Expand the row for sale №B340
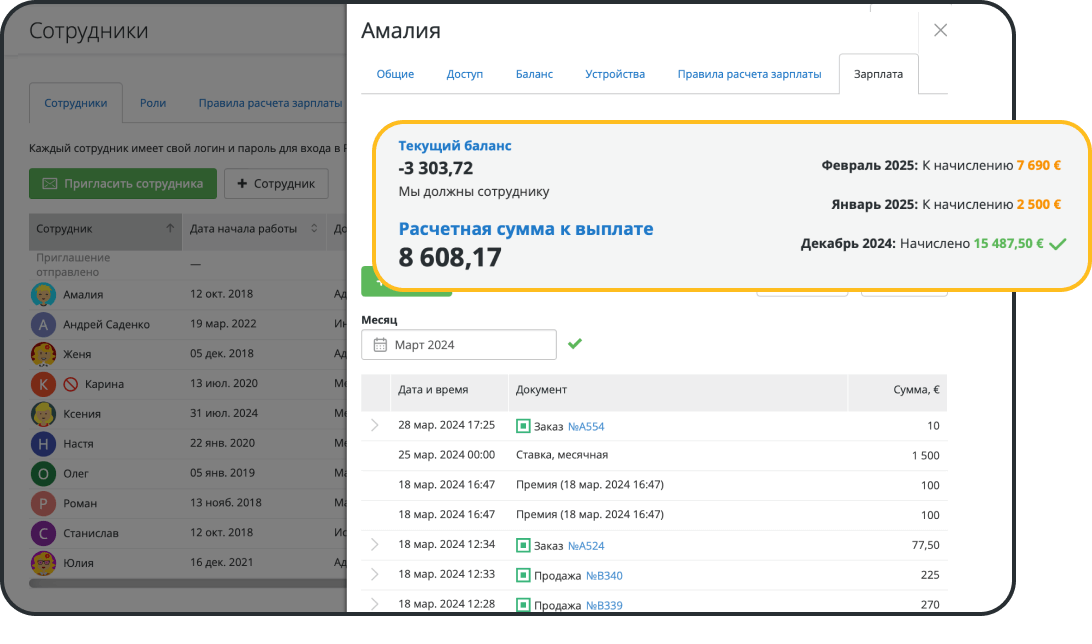 tap(375, 575)
